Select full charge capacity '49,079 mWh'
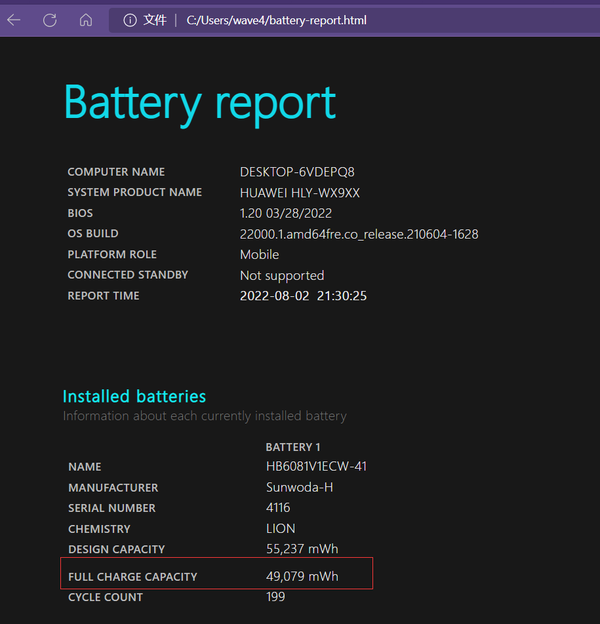 302,576
